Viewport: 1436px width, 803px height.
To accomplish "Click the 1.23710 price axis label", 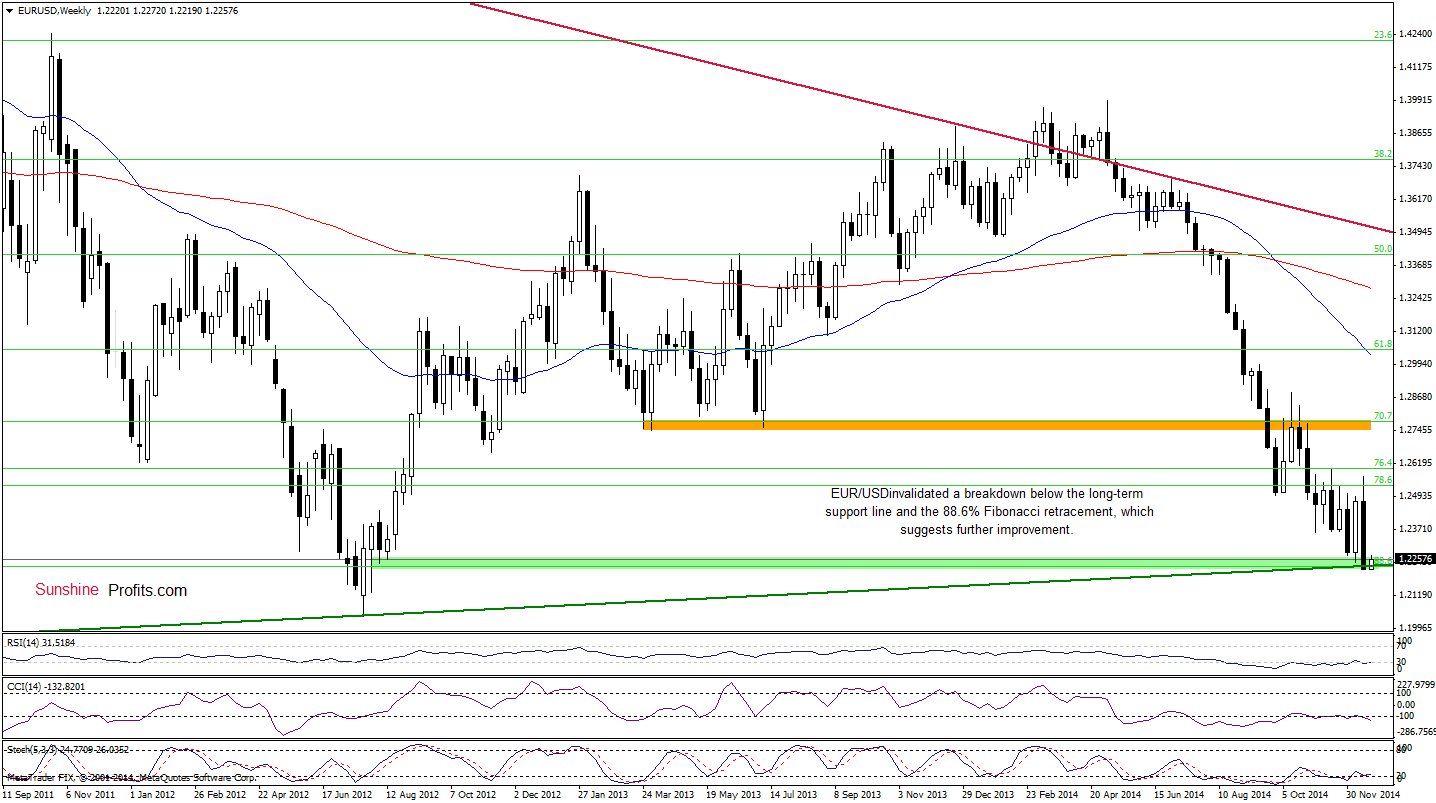I will pyautogui.click(x=1415, y=529).
